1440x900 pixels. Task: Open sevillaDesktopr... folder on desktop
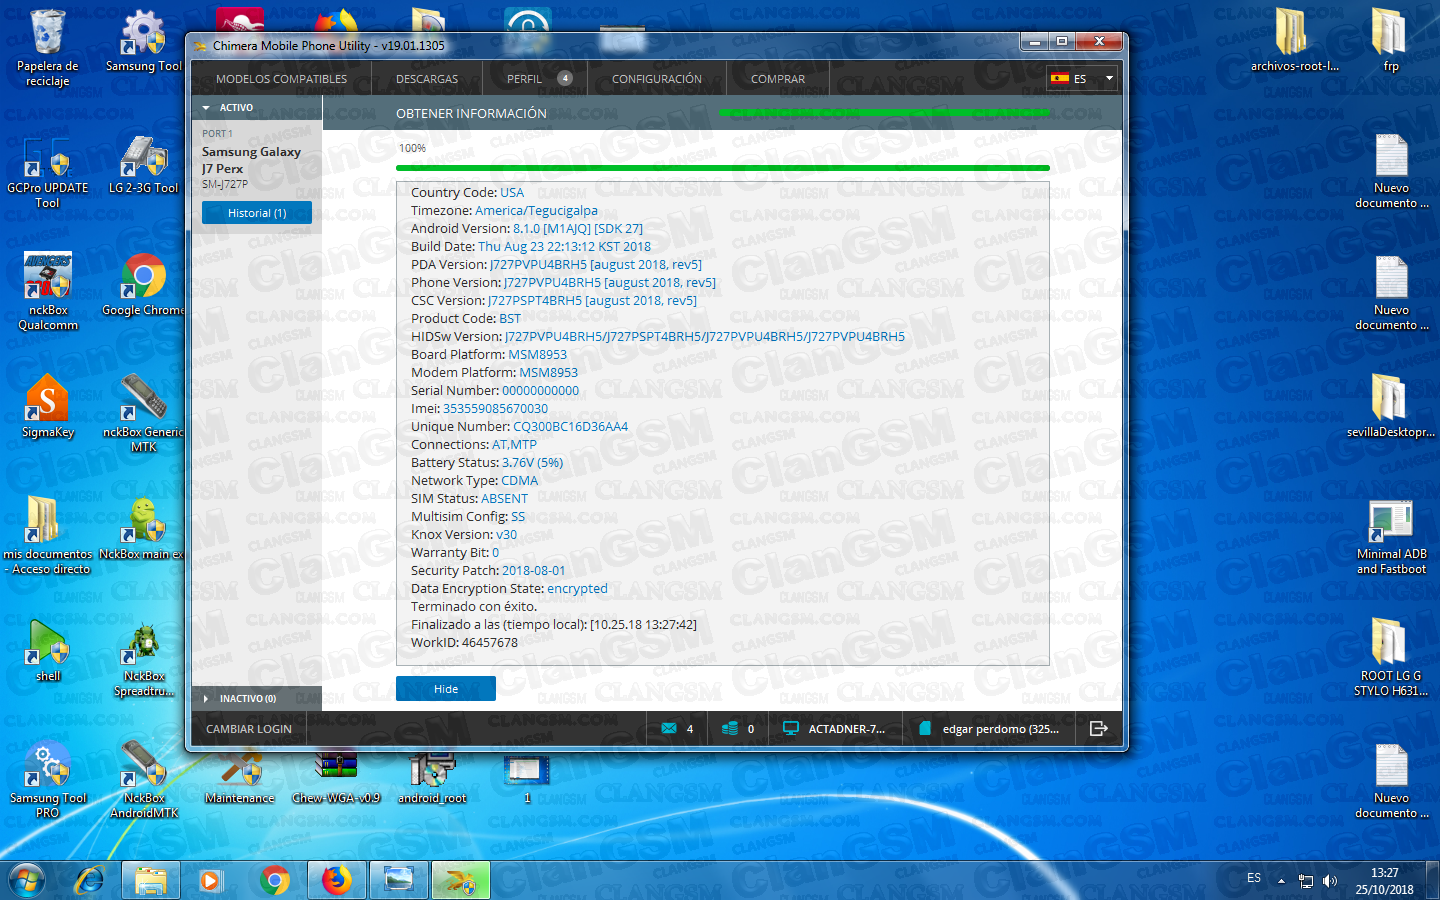pyautogui.click(x=1391, y=406)
